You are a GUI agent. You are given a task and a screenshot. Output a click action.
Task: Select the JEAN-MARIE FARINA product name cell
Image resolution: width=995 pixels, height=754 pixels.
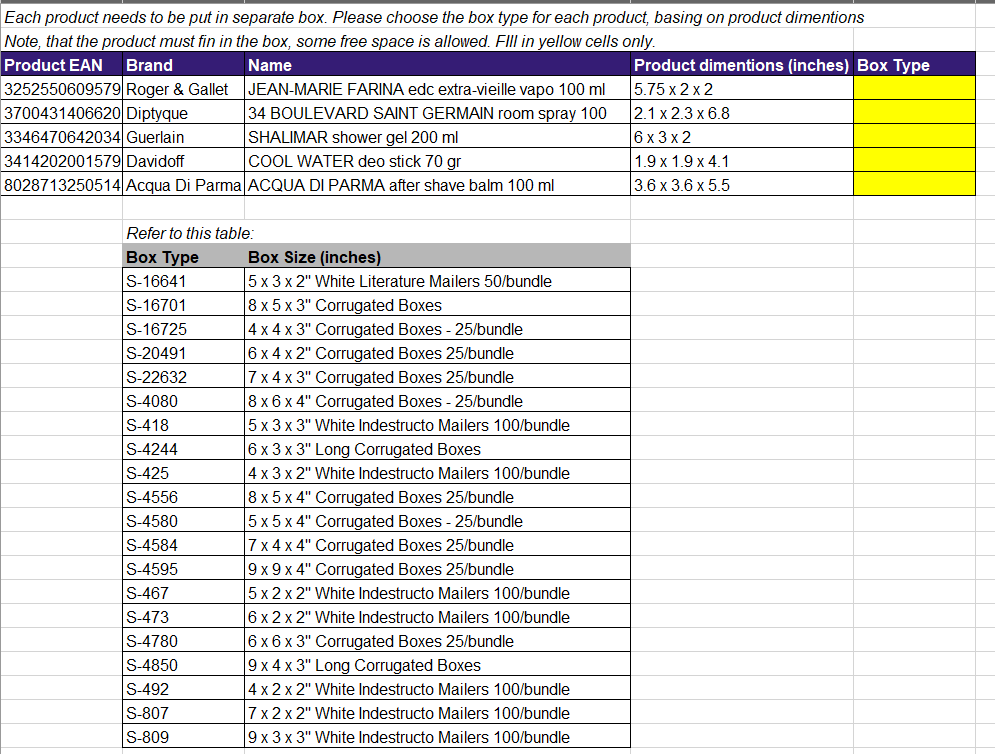click(437, 88)
